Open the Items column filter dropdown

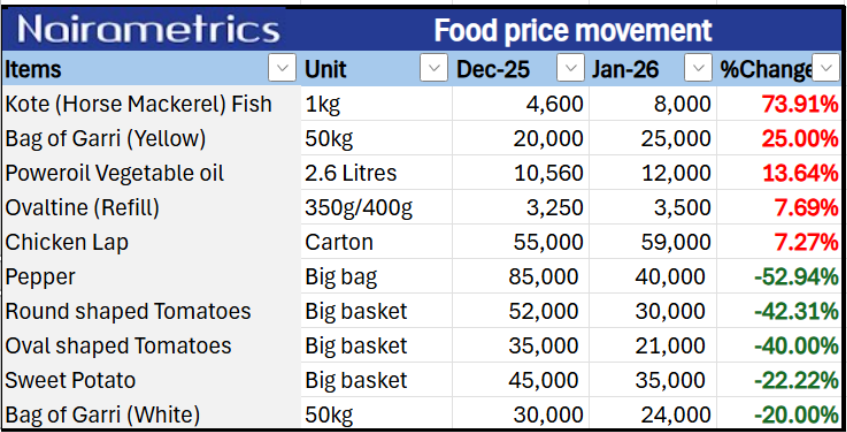click(x=283, y=69)
